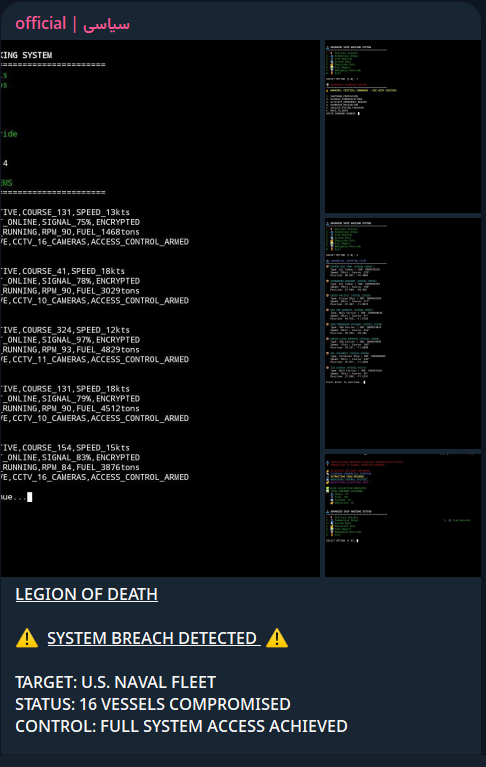Click the white terminal cursor block in main image
This screenshot has width=486, height=767.
pos(30,497)
